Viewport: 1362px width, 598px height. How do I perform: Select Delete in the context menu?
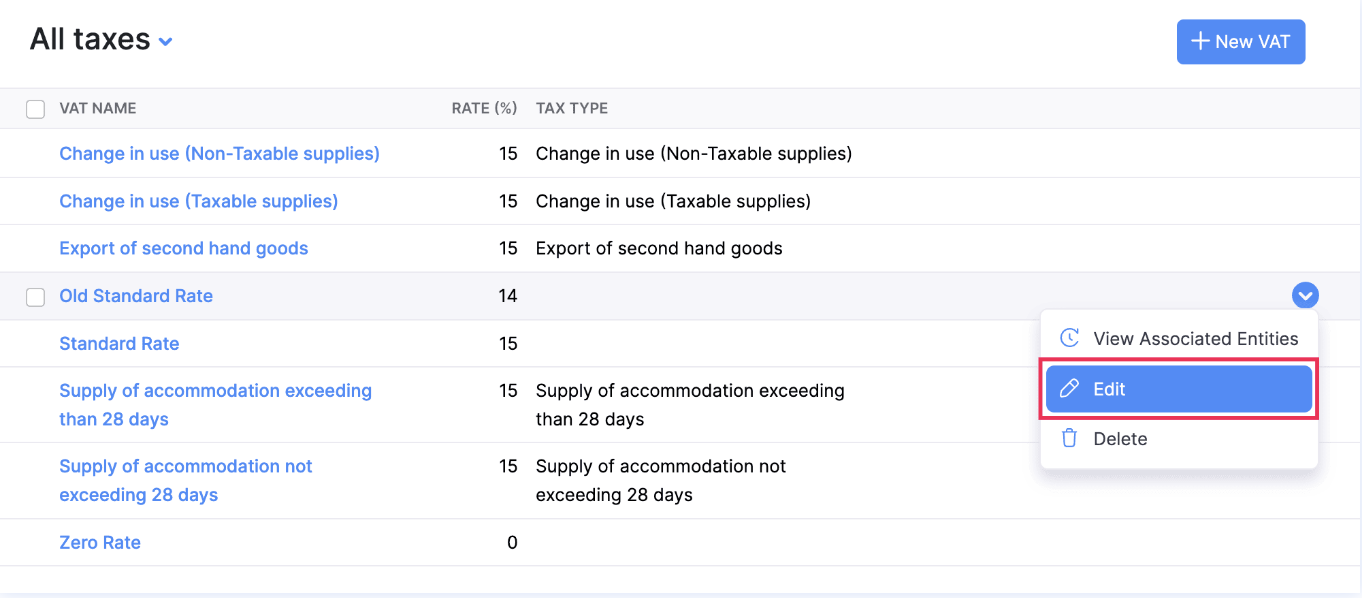(x=1120, y=439)
